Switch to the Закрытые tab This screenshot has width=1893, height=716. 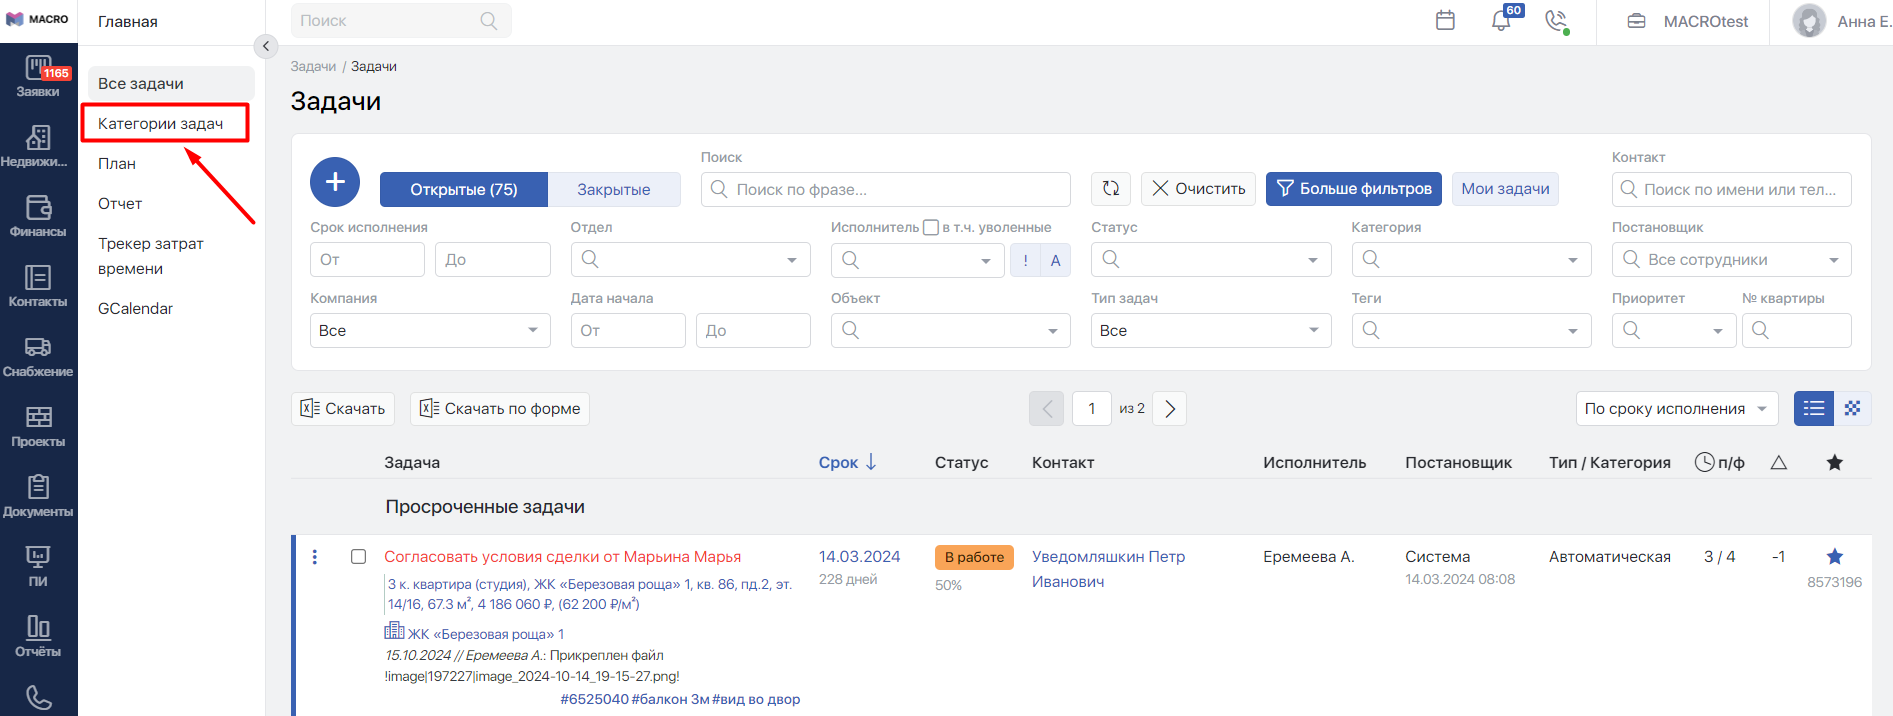pyautogui.click(x=613, y=189)
